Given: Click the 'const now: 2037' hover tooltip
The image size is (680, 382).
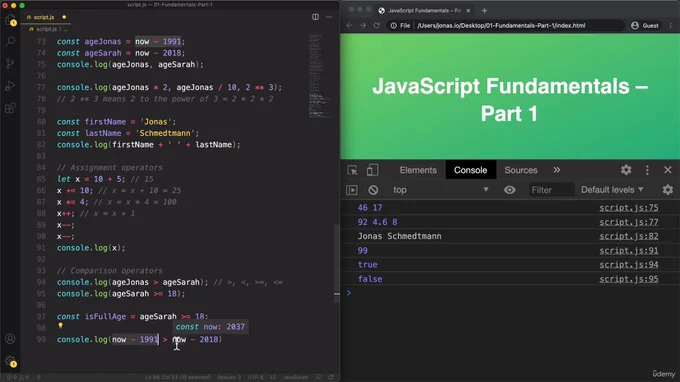Looking at the screenshot, I should click(x=210, y=326).
